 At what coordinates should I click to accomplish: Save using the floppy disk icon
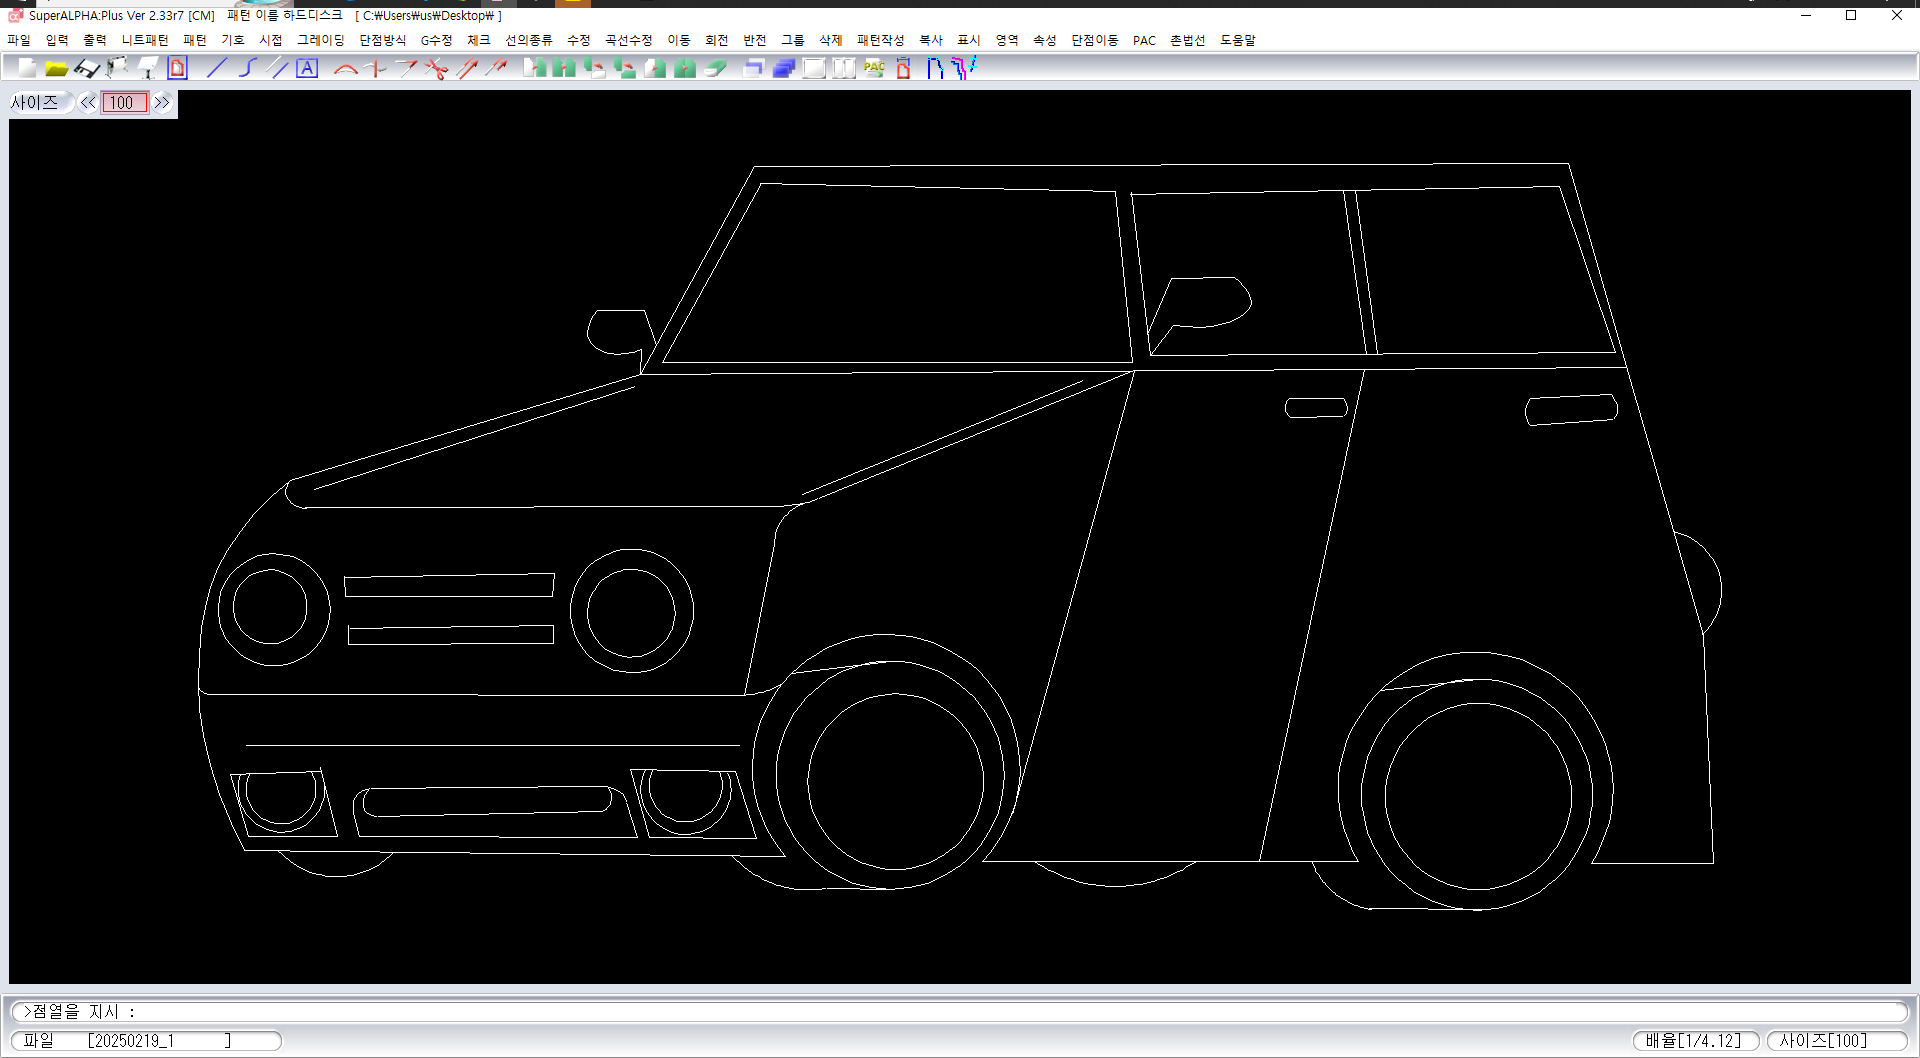[87, 68]
